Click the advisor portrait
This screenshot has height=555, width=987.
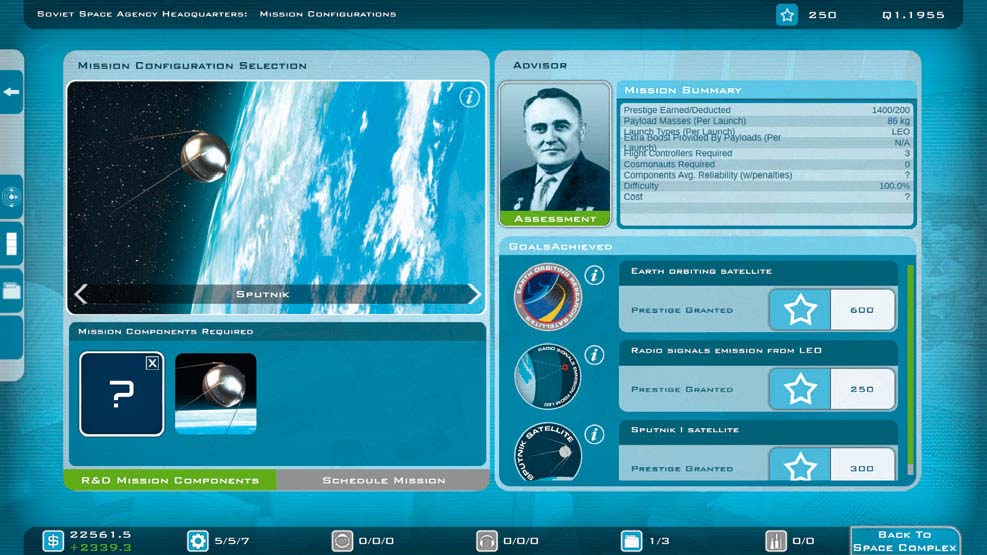pyautogui.click(x=555, y=147)
